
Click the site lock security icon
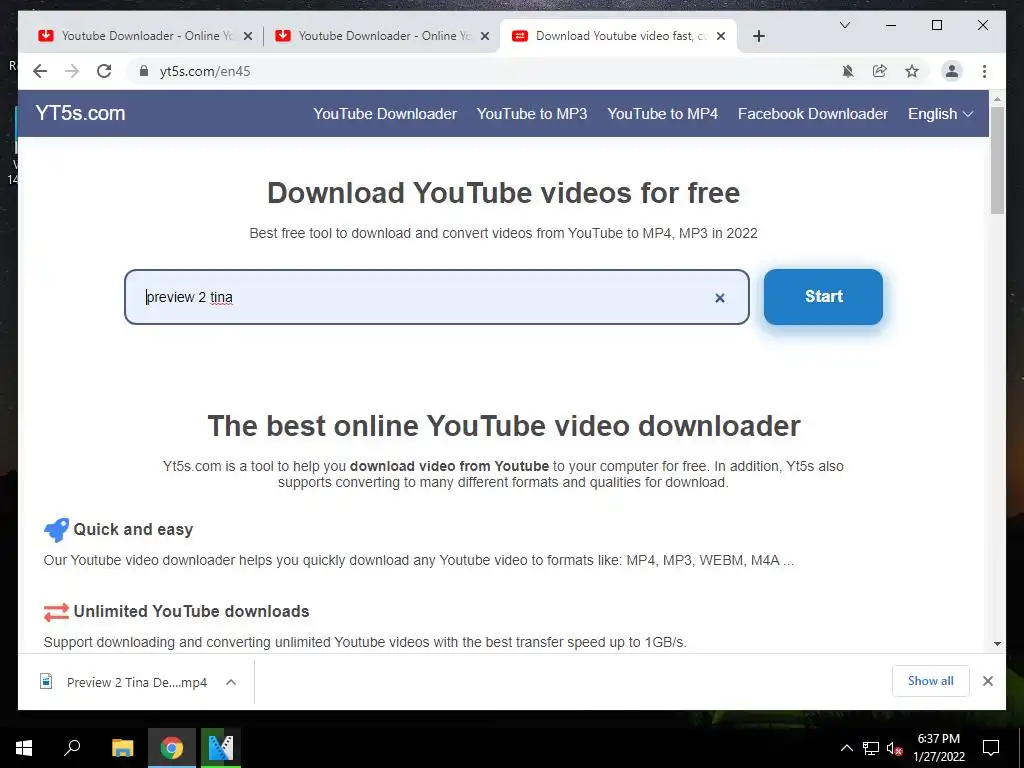(x=144, y=71)
